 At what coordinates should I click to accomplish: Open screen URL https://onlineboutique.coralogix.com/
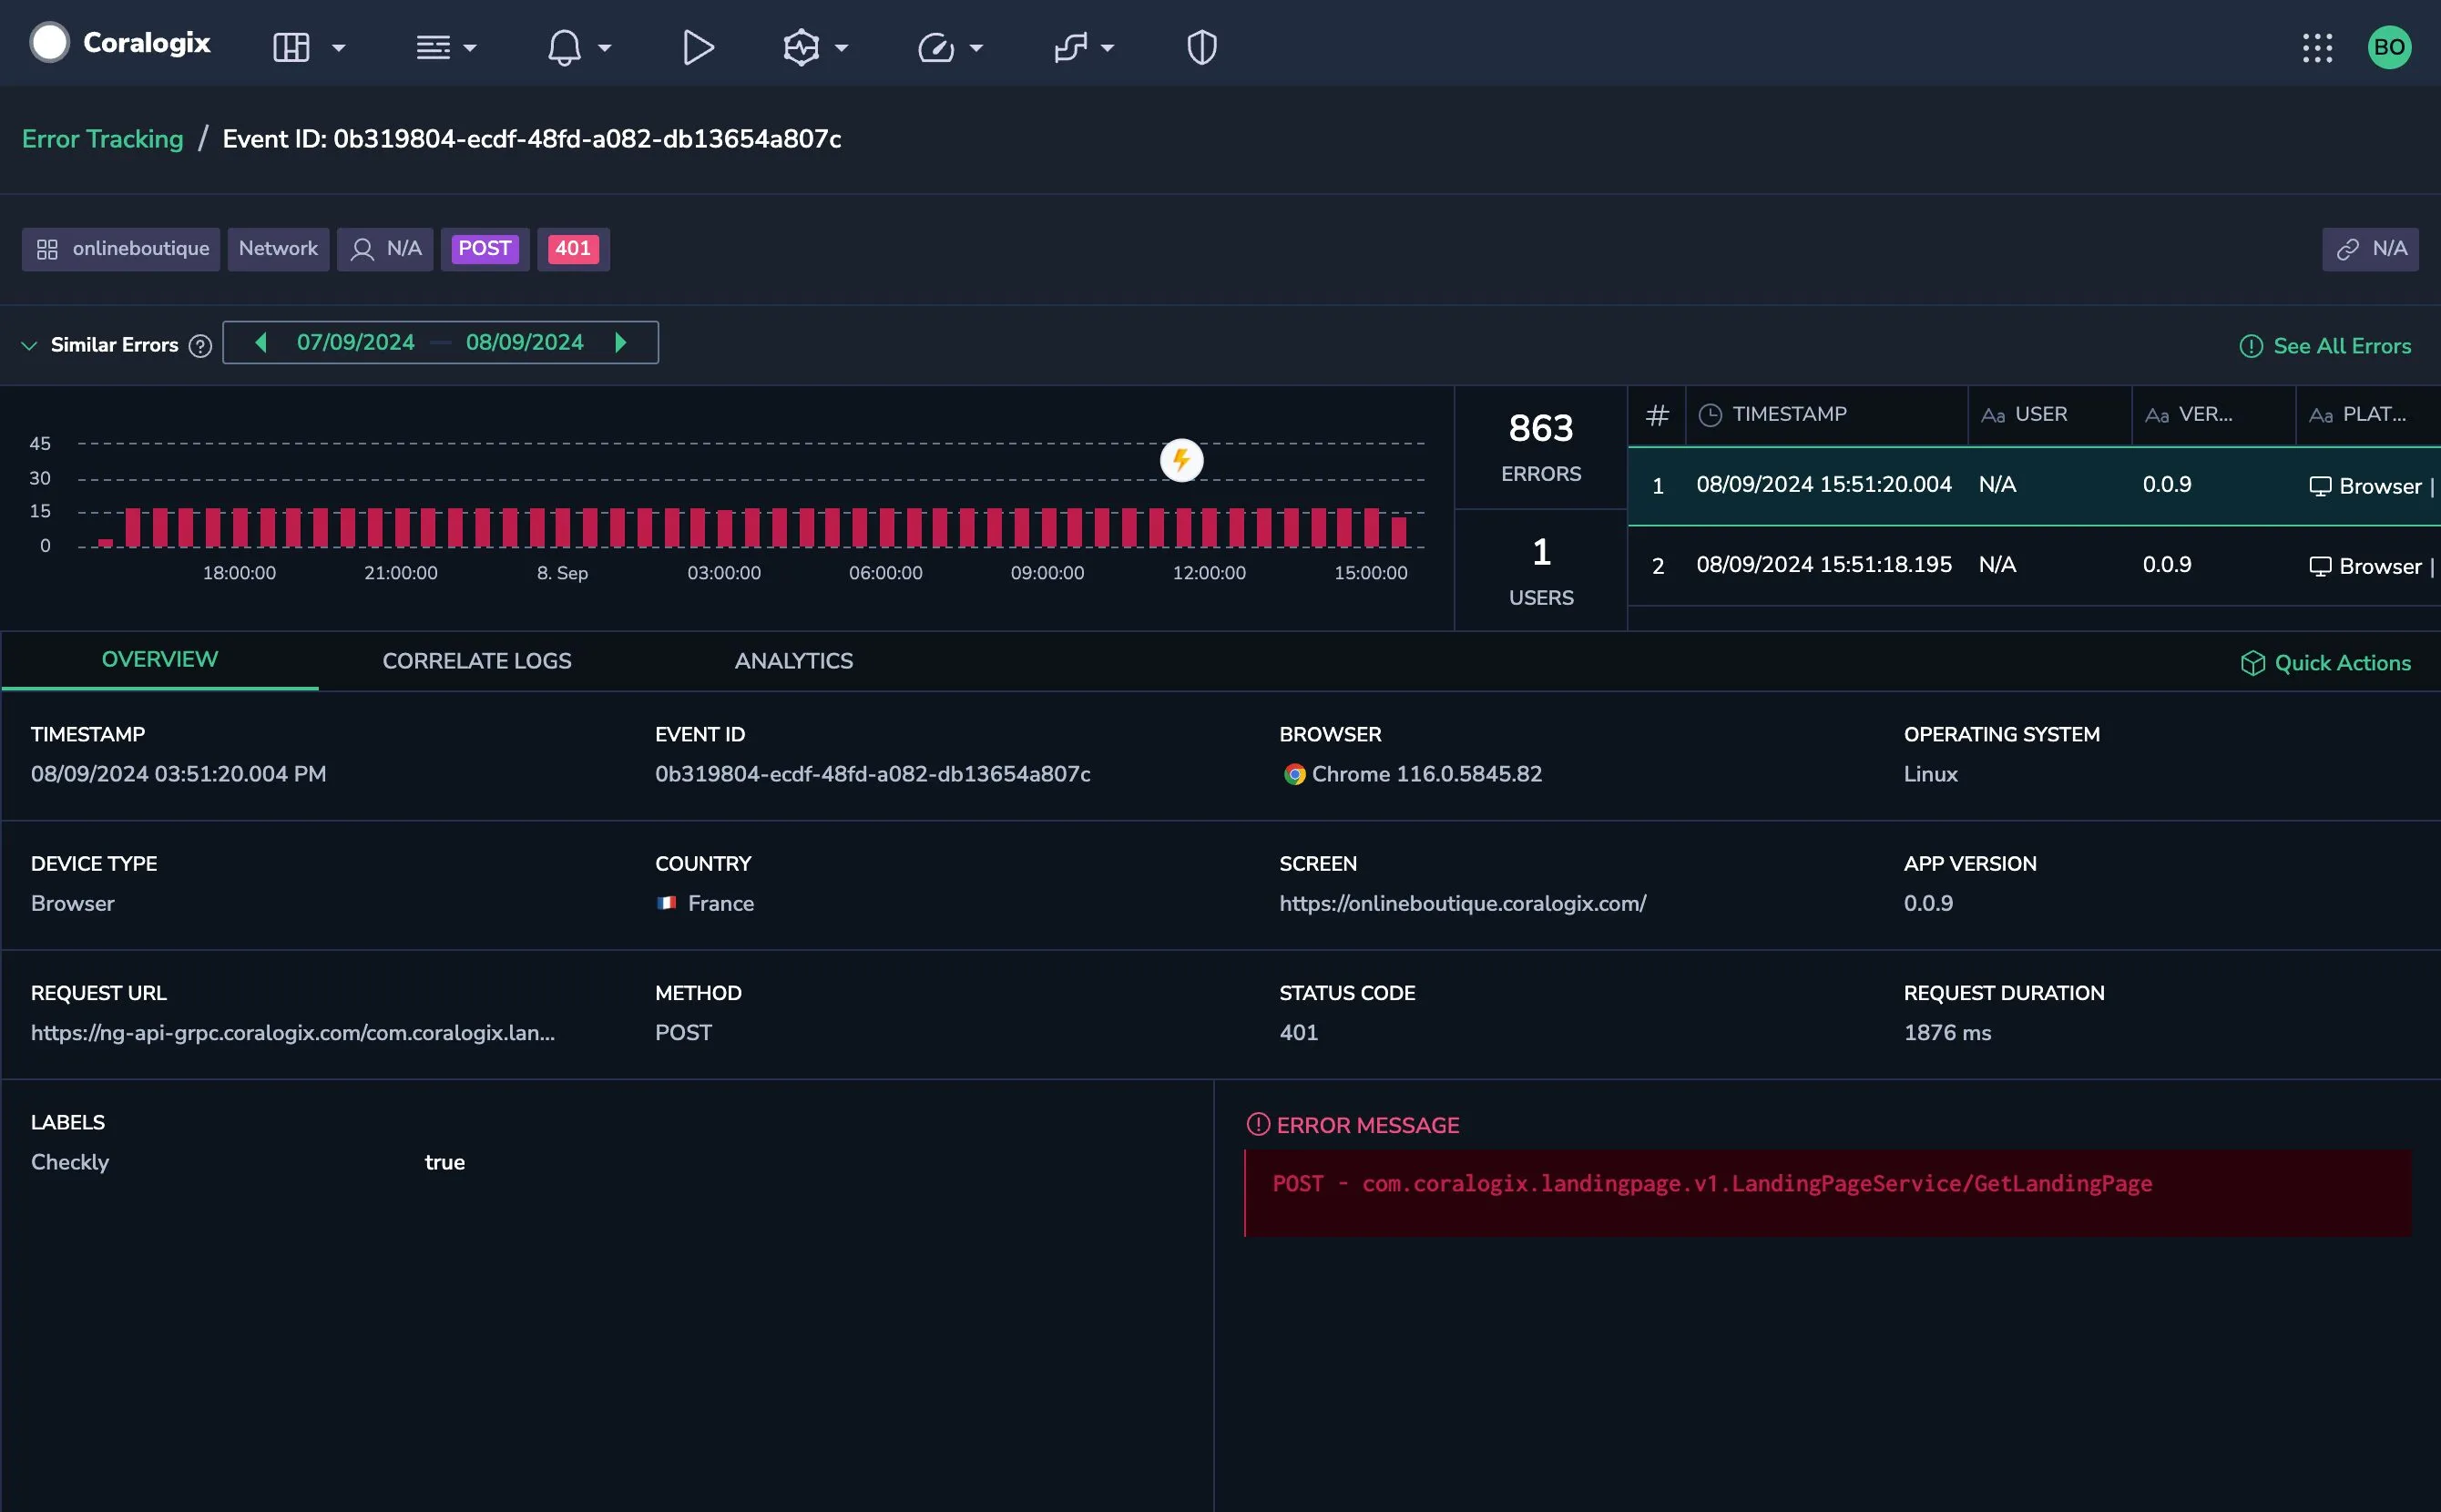point(1462,903)
